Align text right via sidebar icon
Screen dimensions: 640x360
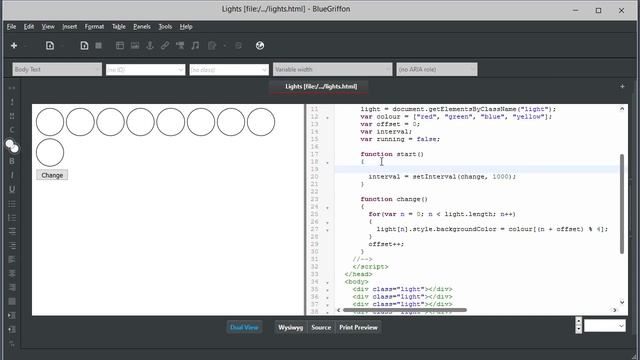pyautogui.click(x=12, y=287)
